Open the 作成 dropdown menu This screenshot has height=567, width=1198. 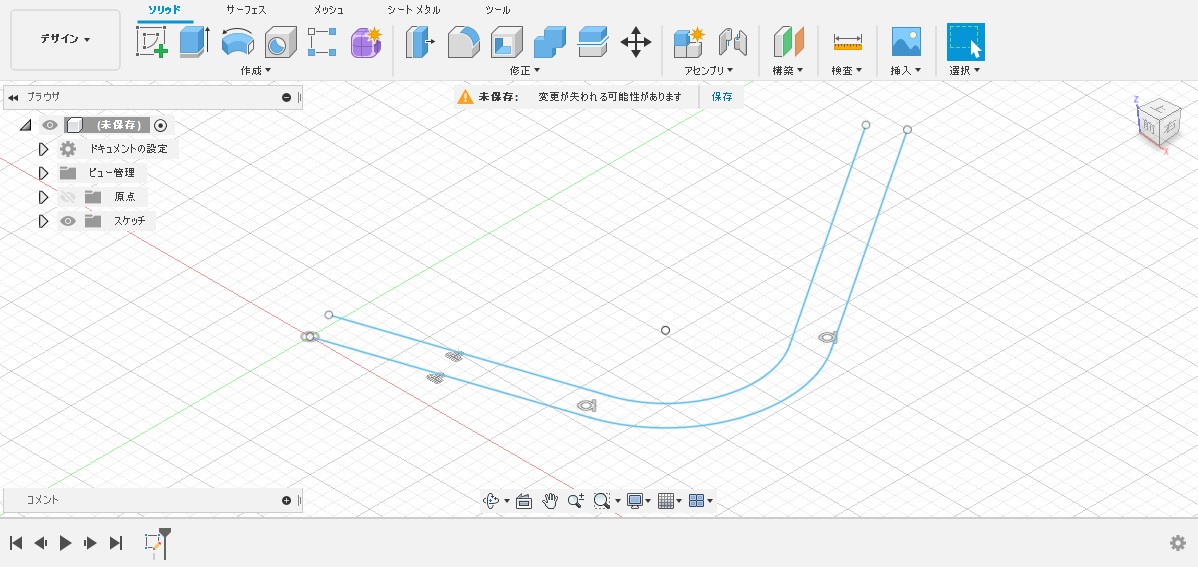[256, 70]
